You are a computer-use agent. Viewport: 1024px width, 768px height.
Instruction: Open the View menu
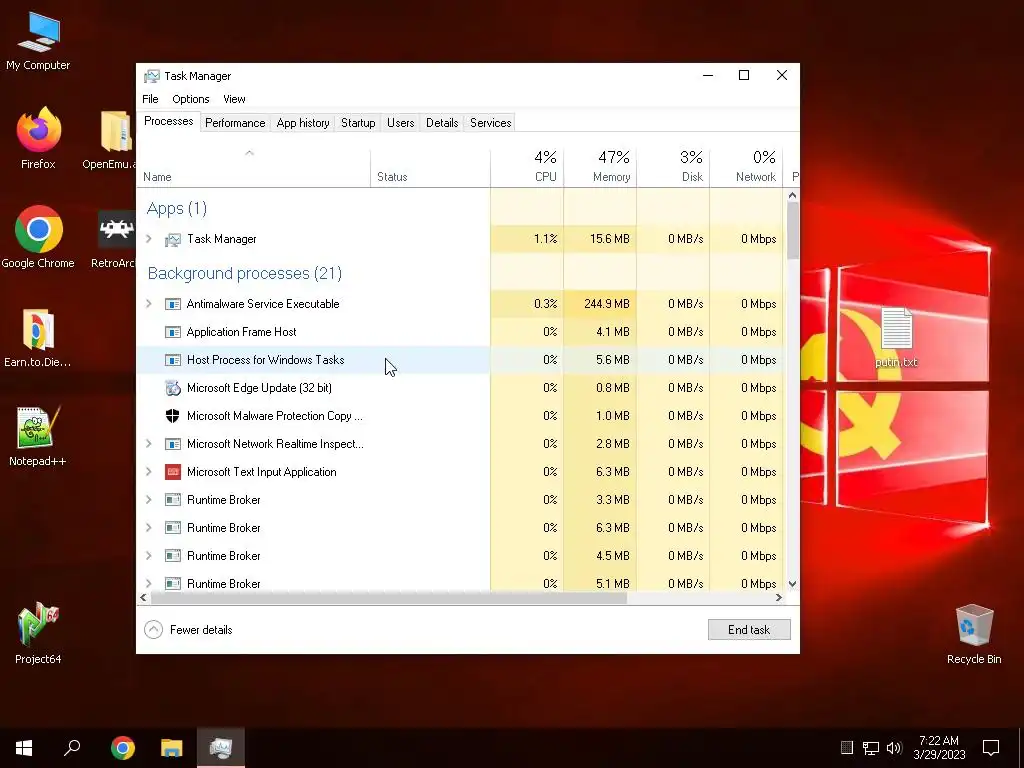(234, 99)
